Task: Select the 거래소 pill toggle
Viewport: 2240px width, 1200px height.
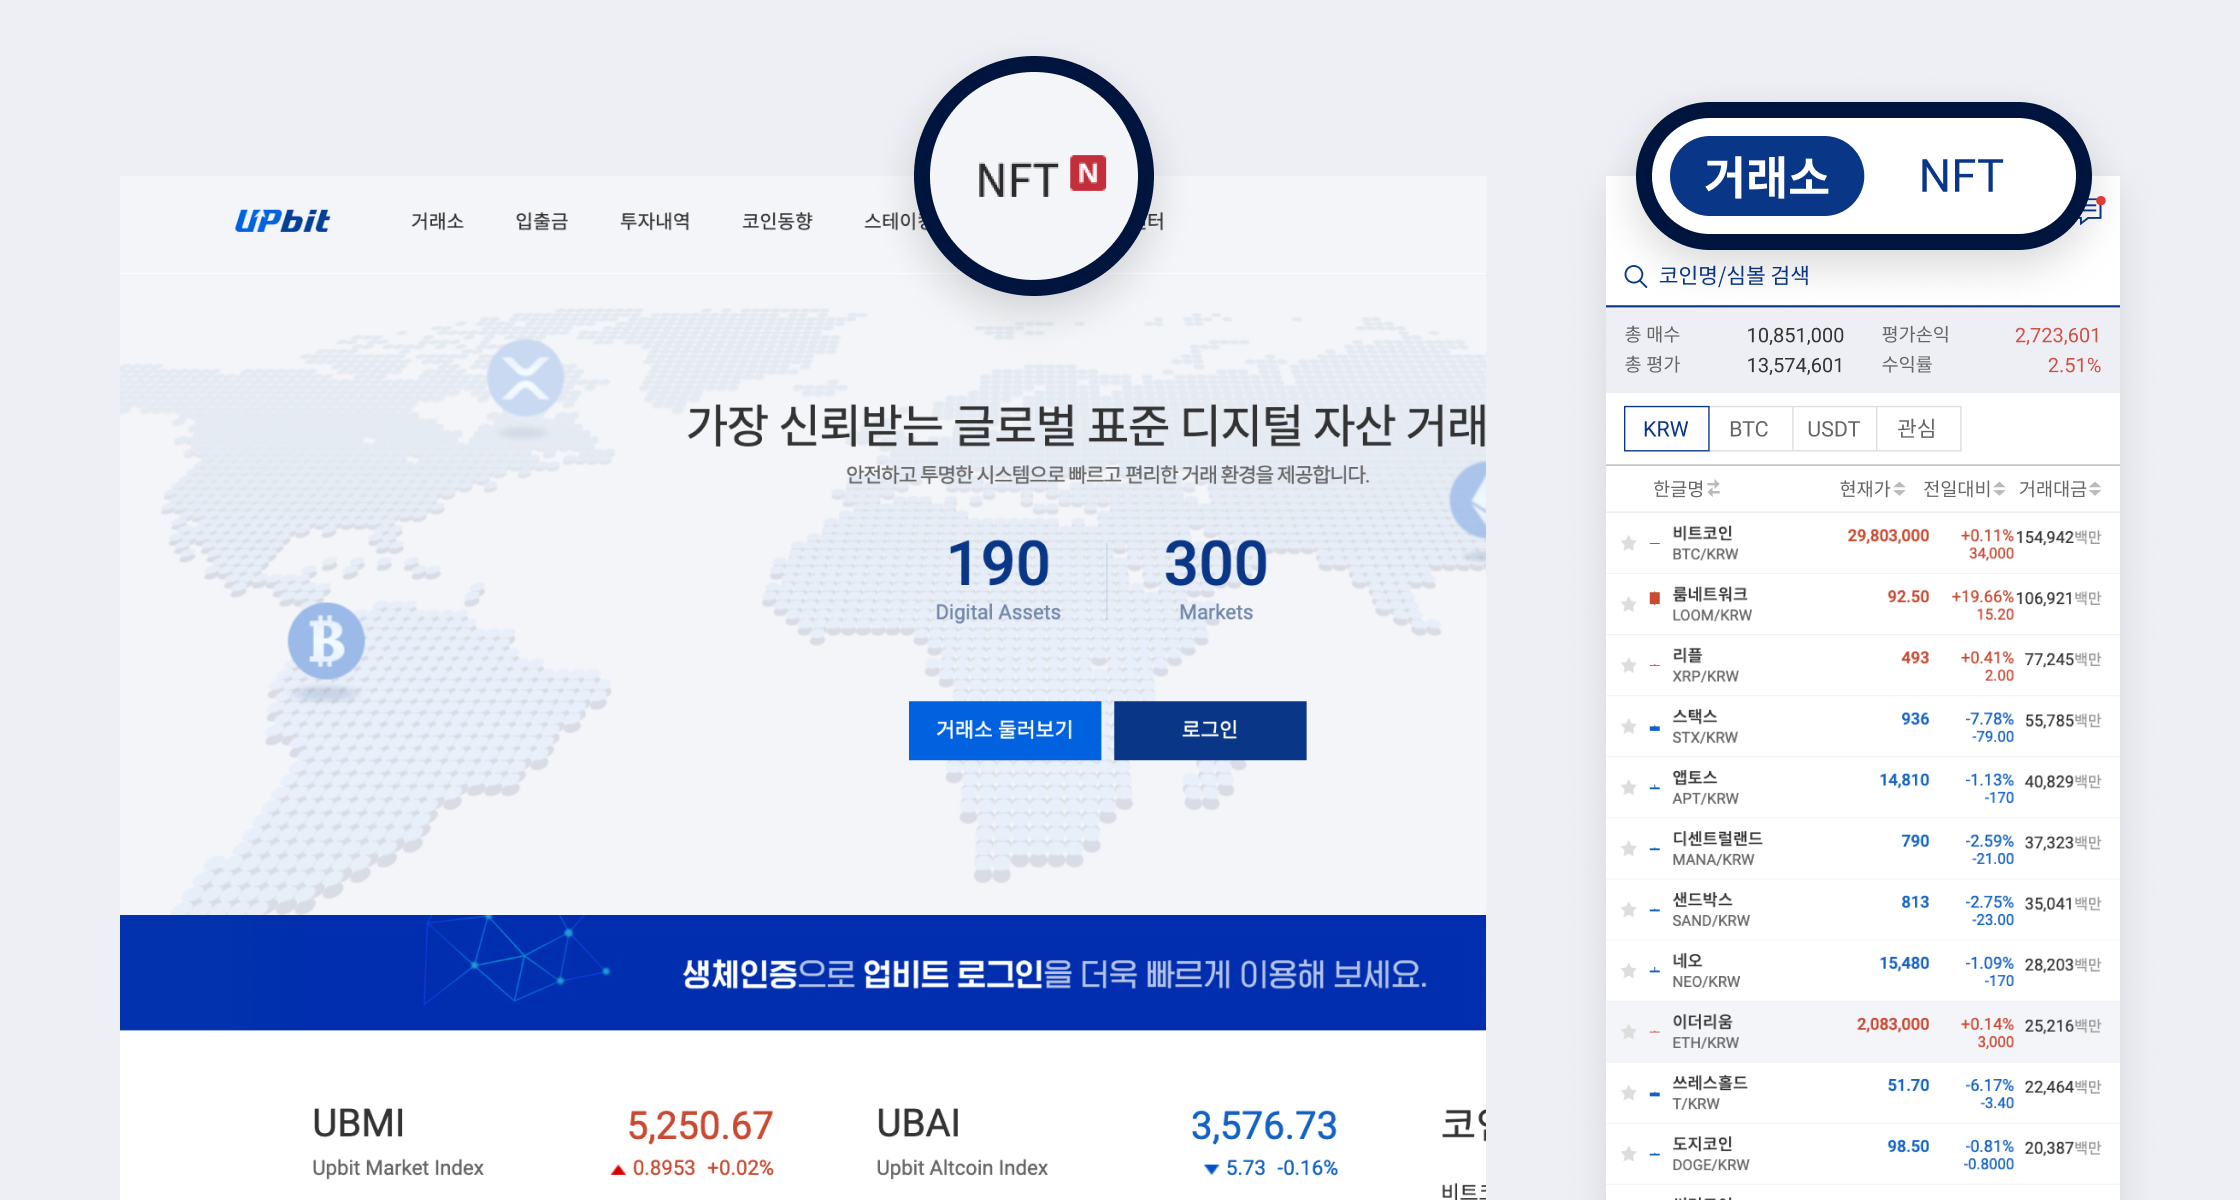Action: click(x=1767, y=176)
